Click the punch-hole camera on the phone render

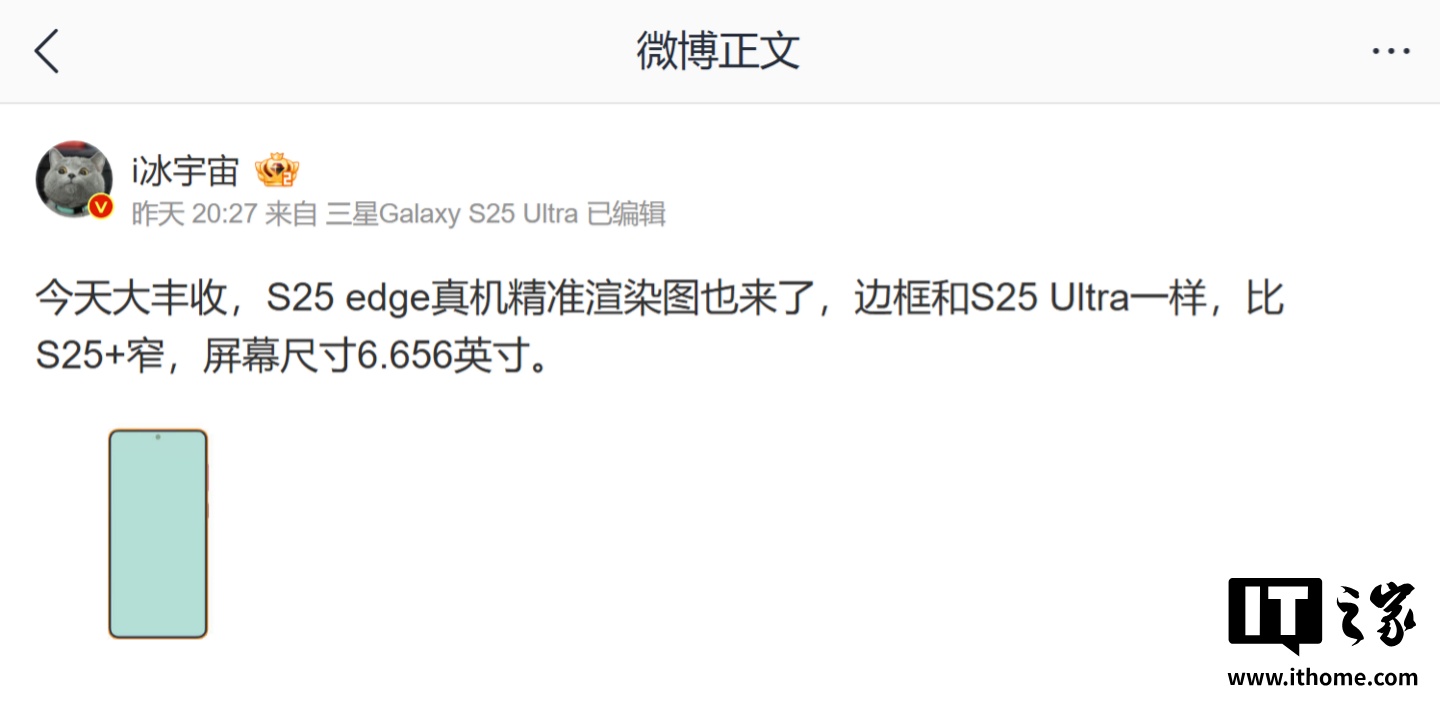158,437
